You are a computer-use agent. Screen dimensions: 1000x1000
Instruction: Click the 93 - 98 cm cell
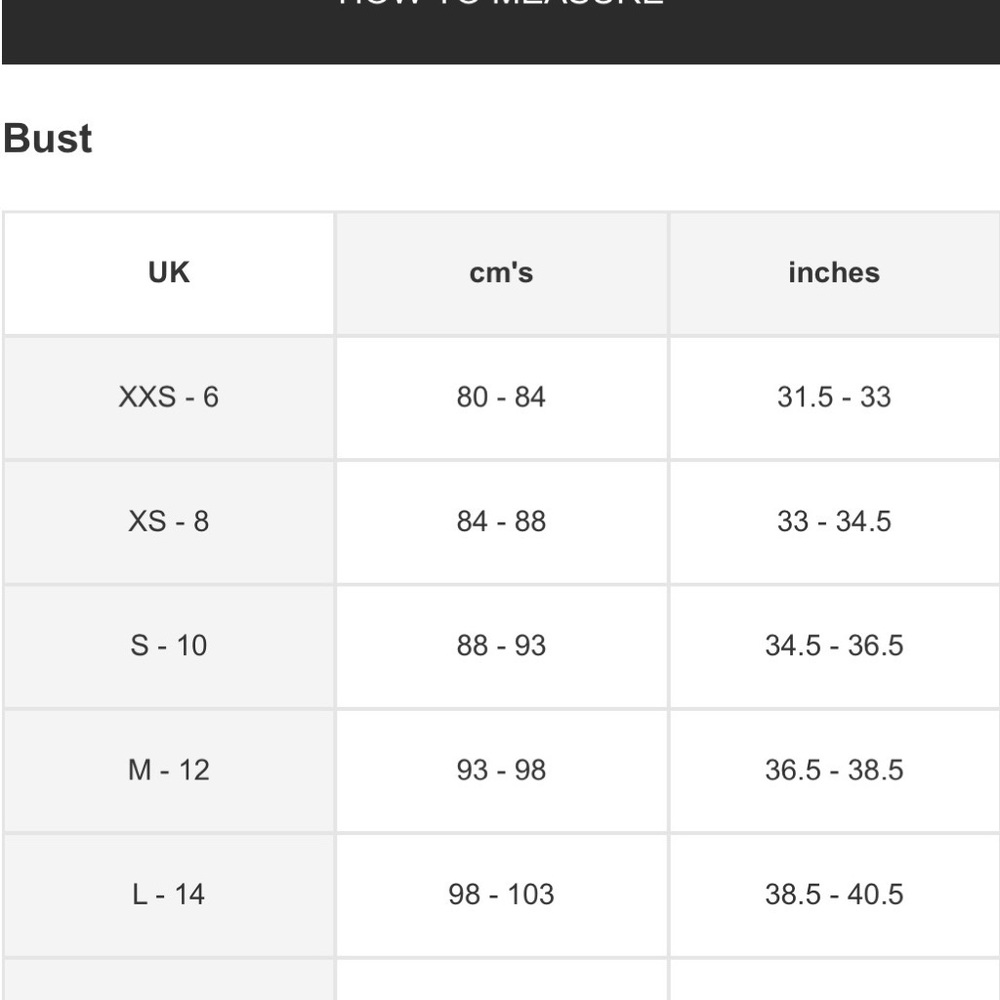click(501, 769)
